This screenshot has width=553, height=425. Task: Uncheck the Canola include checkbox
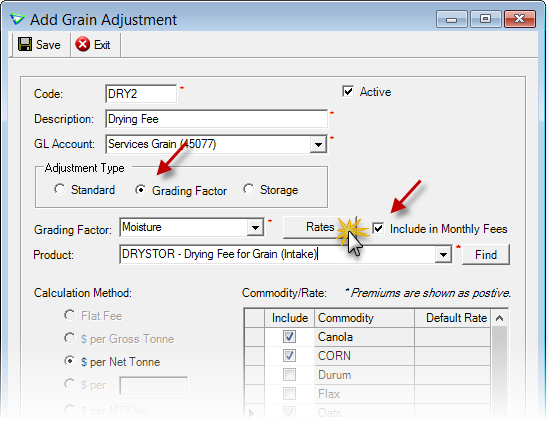pyautogui.click(x=289, y=337)
